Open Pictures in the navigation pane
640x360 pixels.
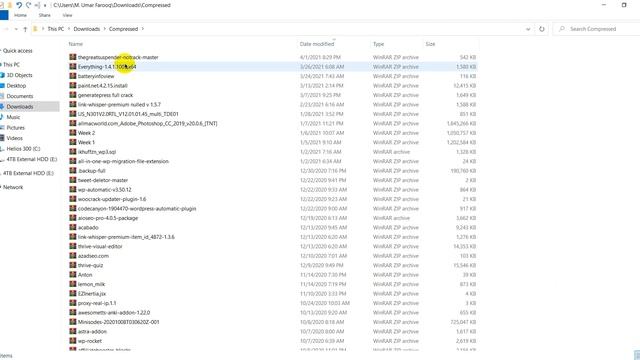(x=16, y=128)
